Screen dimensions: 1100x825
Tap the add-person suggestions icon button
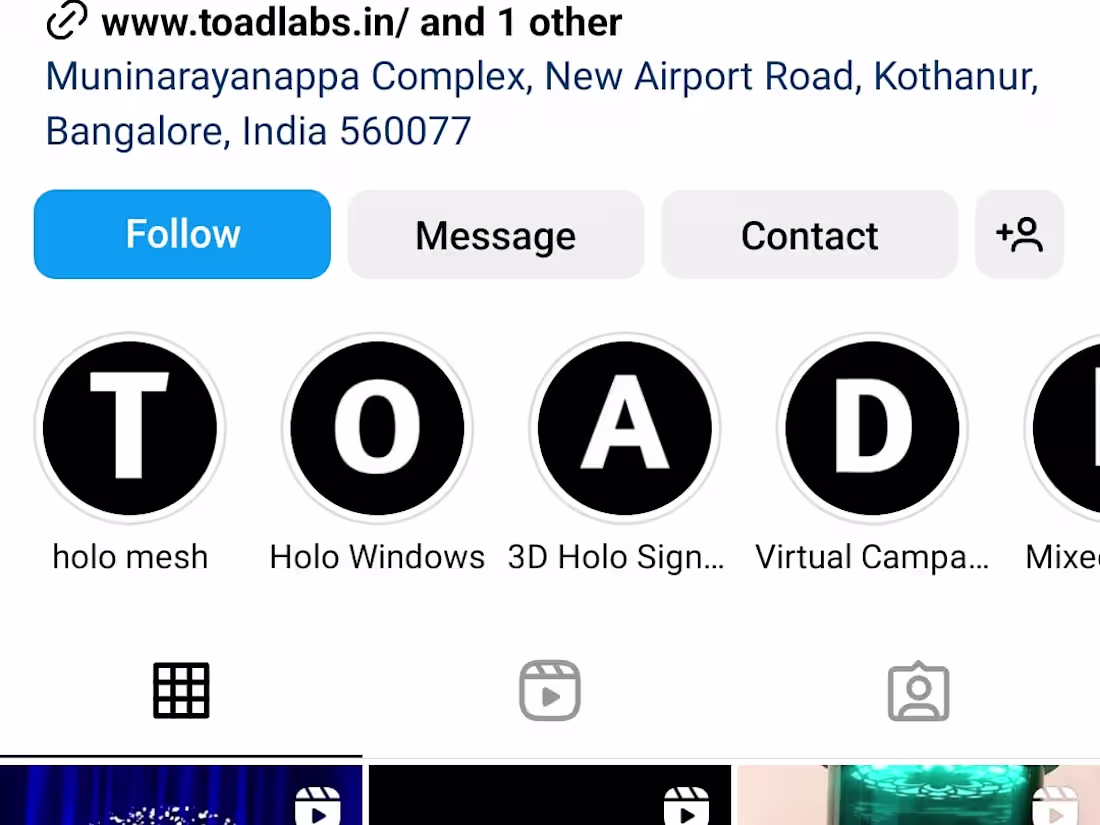tap(1019, 234)
